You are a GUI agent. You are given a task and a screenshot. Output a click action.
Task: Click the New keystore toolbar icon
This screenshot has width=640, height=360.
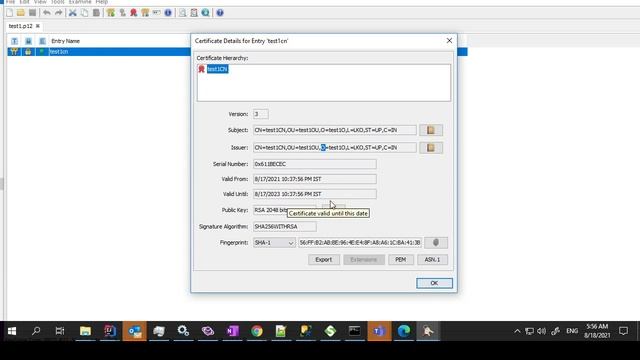[x=9, y=13]
